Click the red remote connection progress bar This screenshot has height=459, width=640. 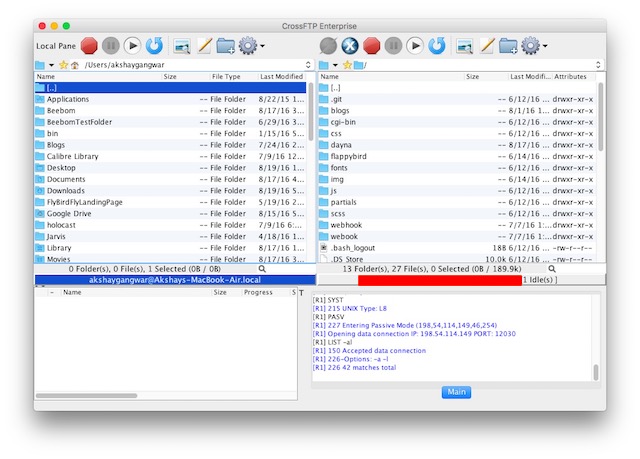(x=440, y=280)
